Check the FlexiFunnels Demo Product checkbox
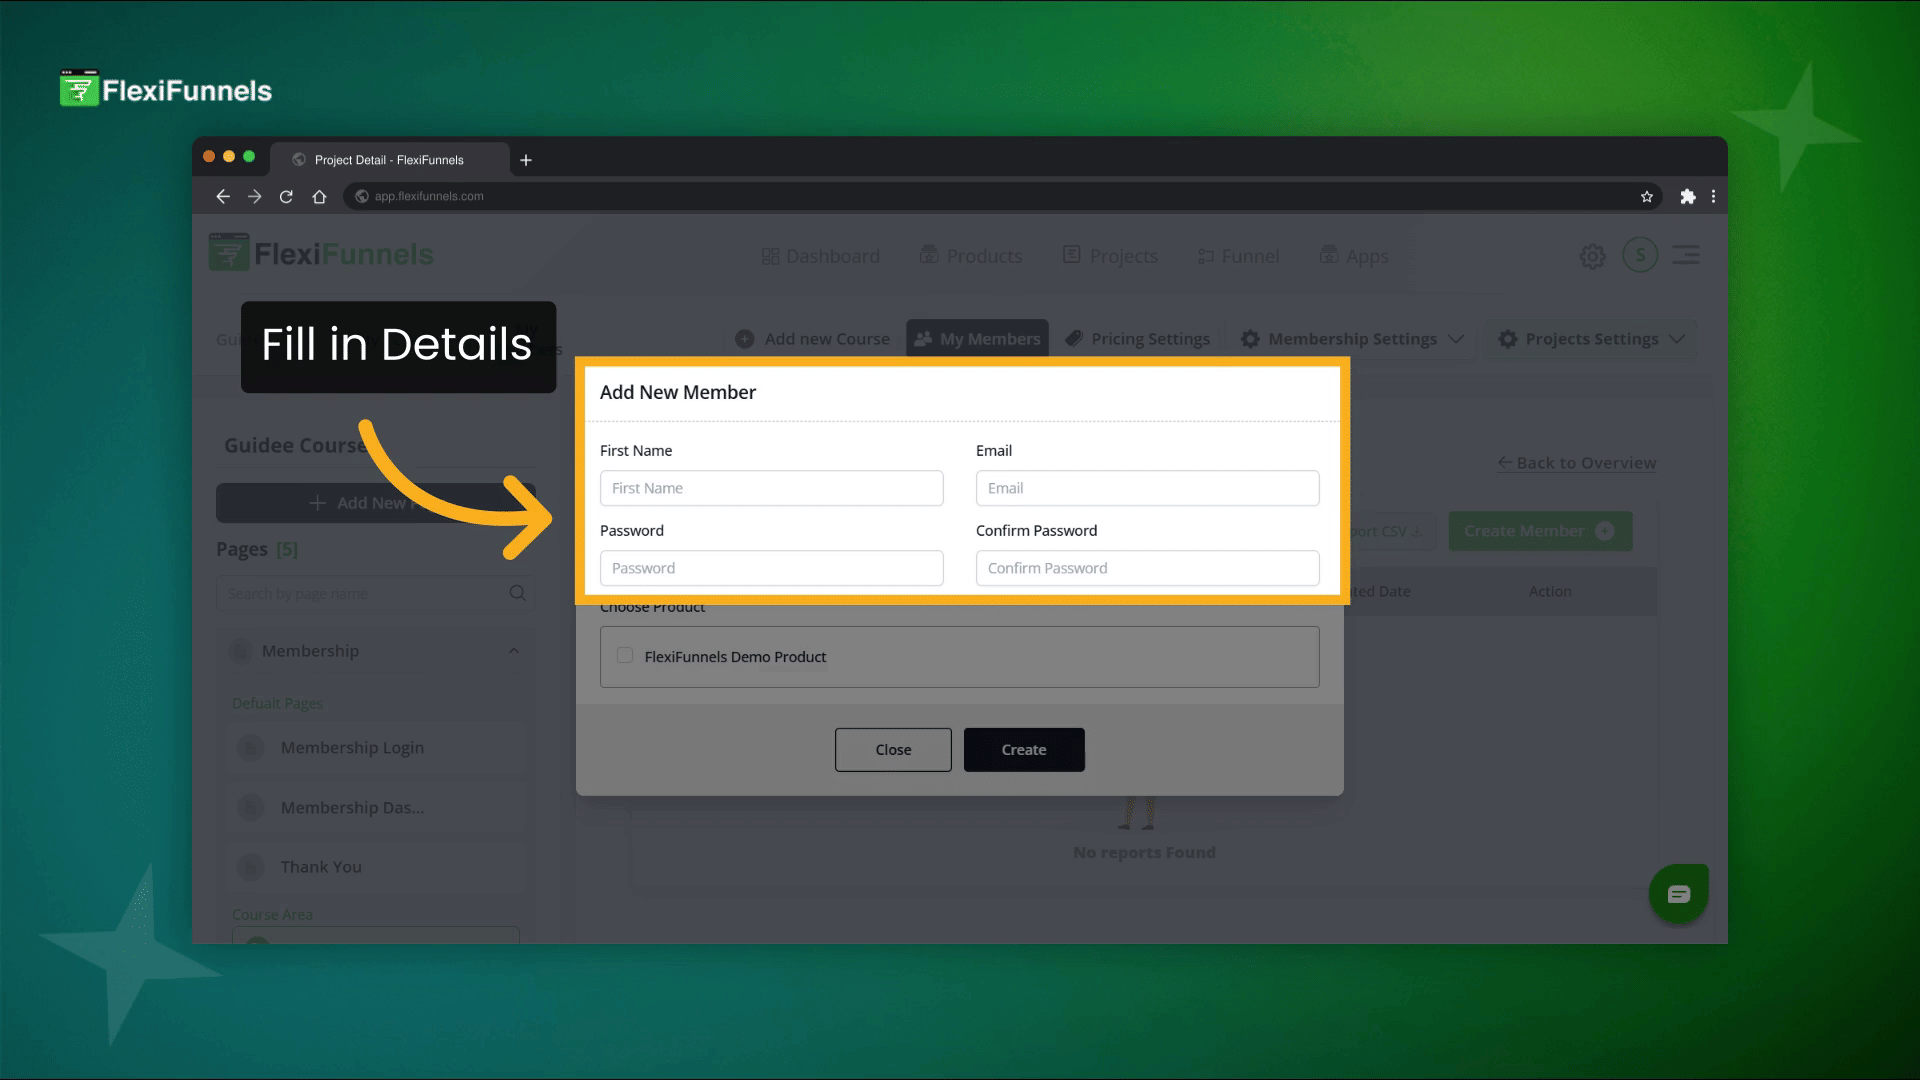The image size is (1920, 1080). point(625,656)
